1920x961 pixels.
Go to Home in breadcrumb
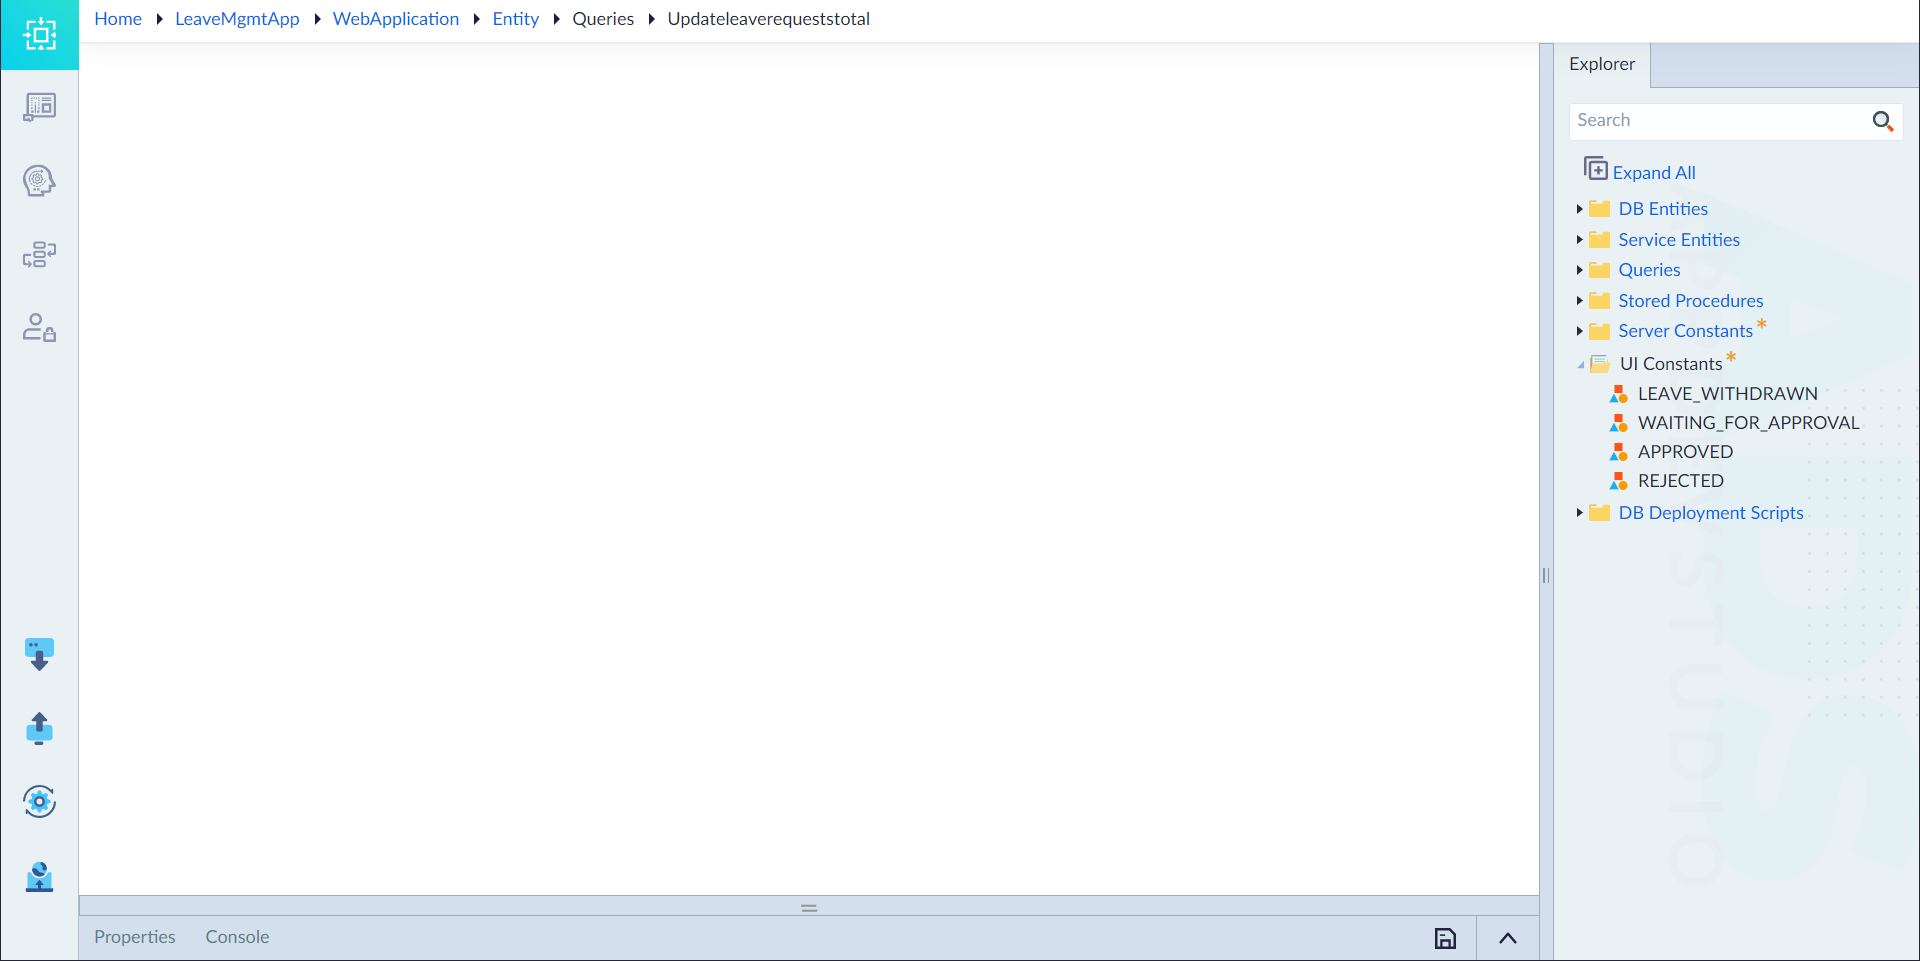pyautogui.click(x=118, y=19)
